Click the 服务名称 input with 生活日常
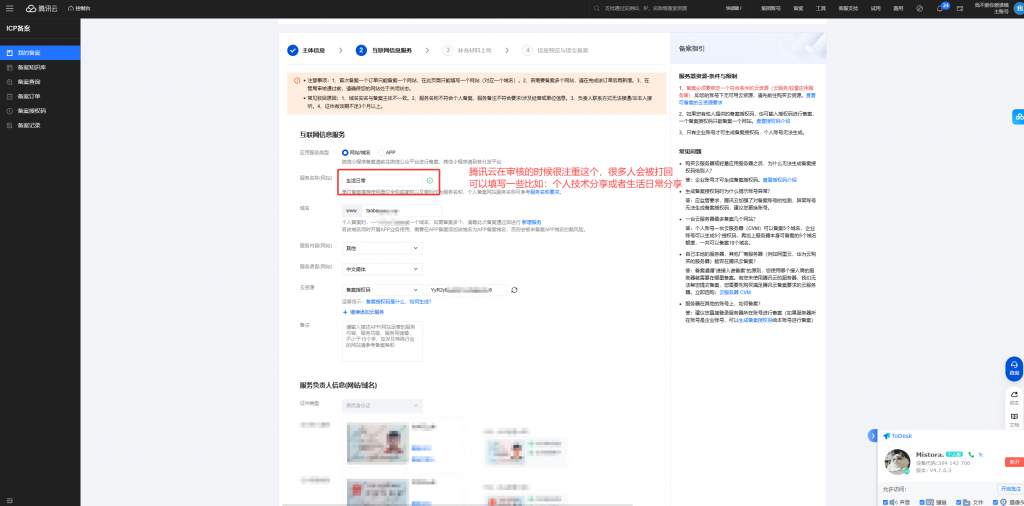 pos(382,180)
